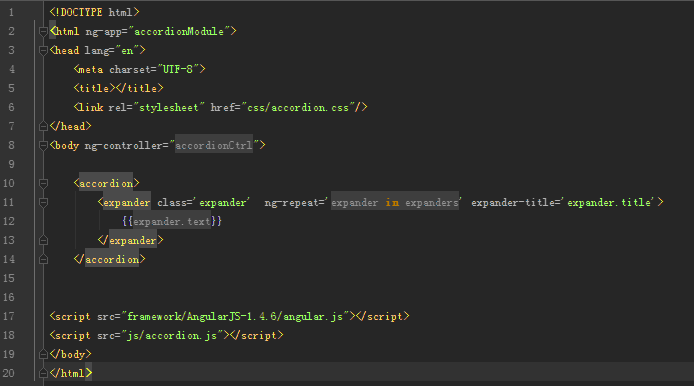Collapse the accordion tag fold on line 10

tap(43, 183)
